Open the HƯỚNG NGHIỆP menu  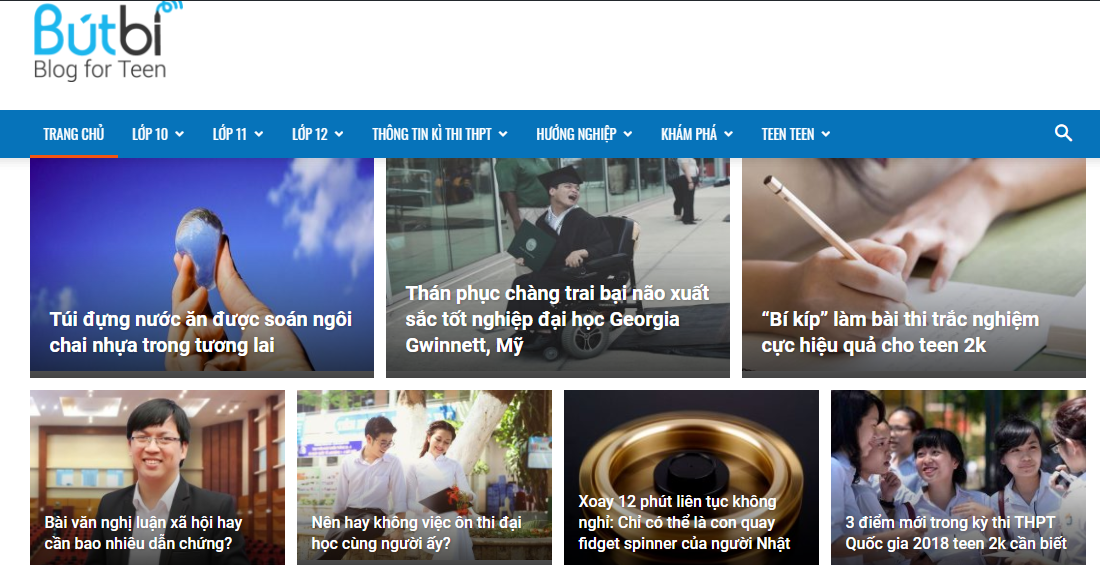click(x=584, y=134)
